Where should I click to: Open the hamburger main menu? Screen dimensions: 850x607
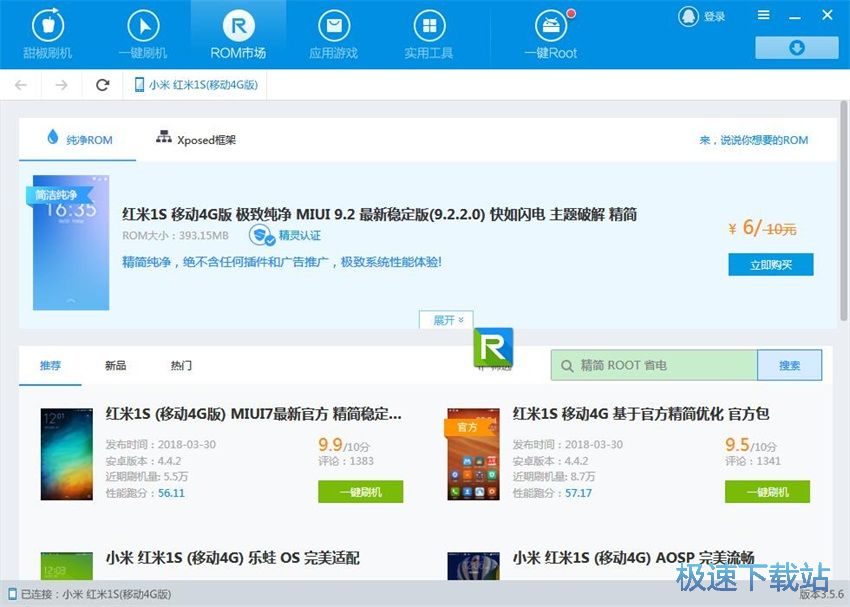pos(763,15)
